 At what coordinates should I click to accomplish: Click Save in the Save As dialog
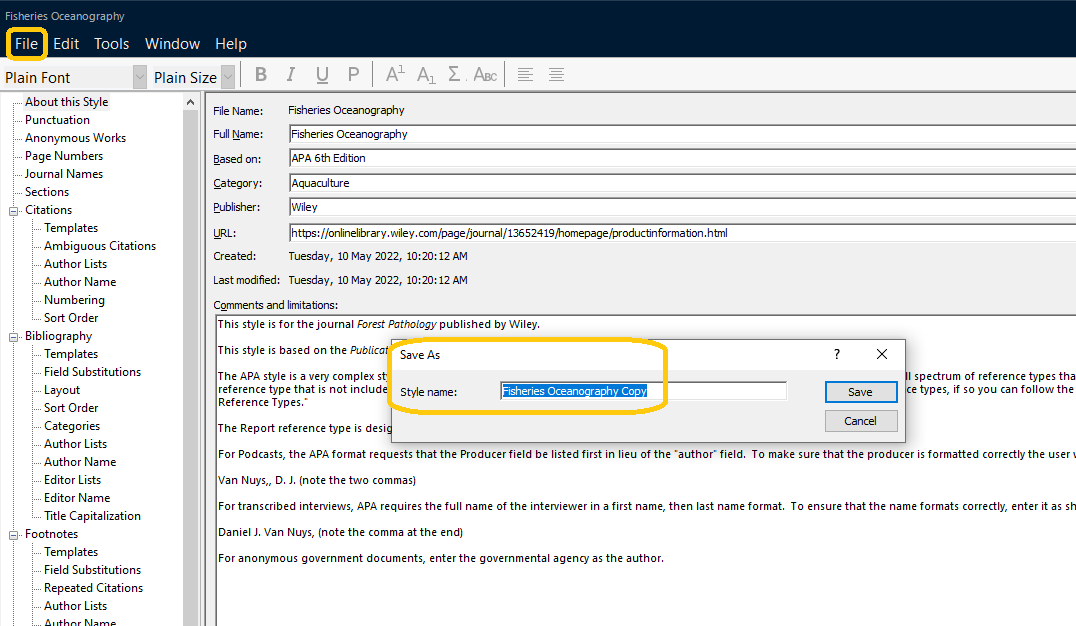(x=860, y=392)
